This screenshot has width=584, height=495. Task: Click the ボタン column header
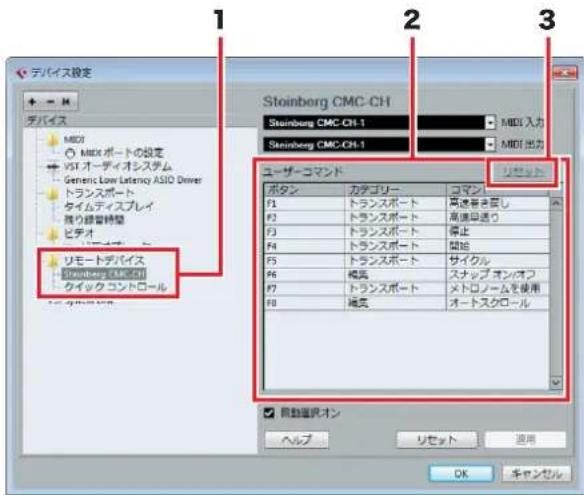coord(305,190)
